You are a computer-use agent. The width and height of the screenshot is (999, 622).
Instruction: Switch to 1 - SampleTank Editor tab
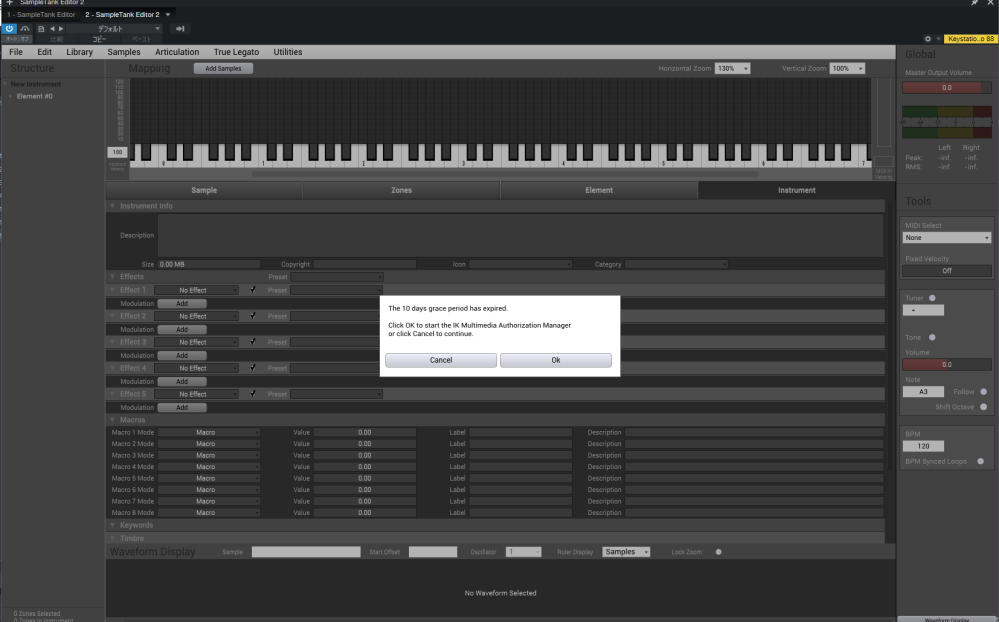(41, 15)
